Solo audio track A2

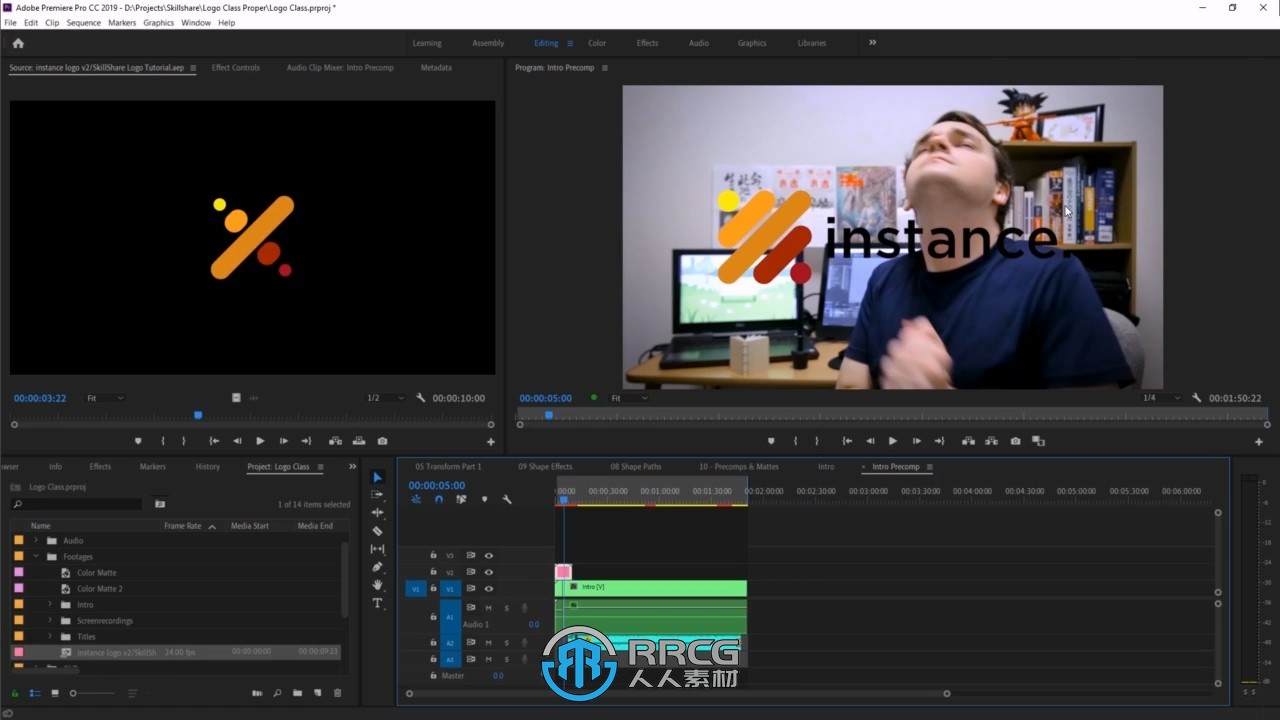[506, 642]
